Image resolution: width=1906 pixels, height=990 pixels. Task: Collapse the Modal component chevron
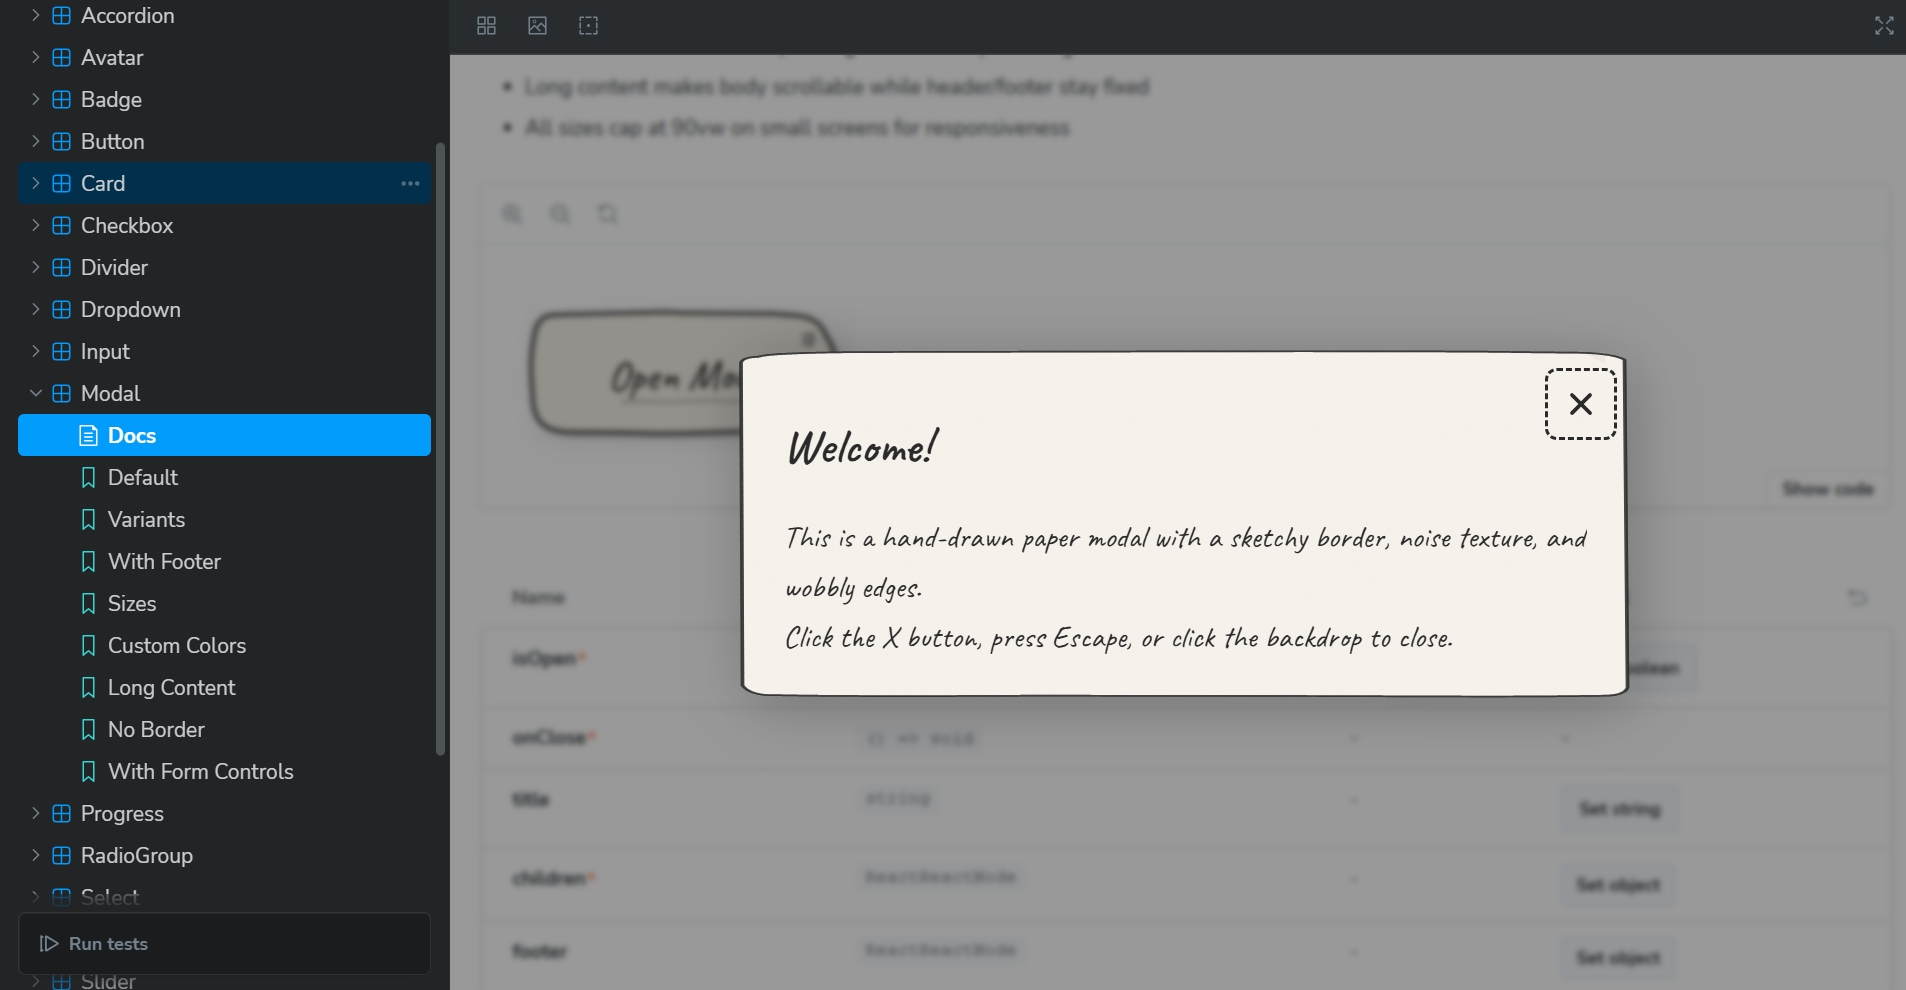coord(36,393)
